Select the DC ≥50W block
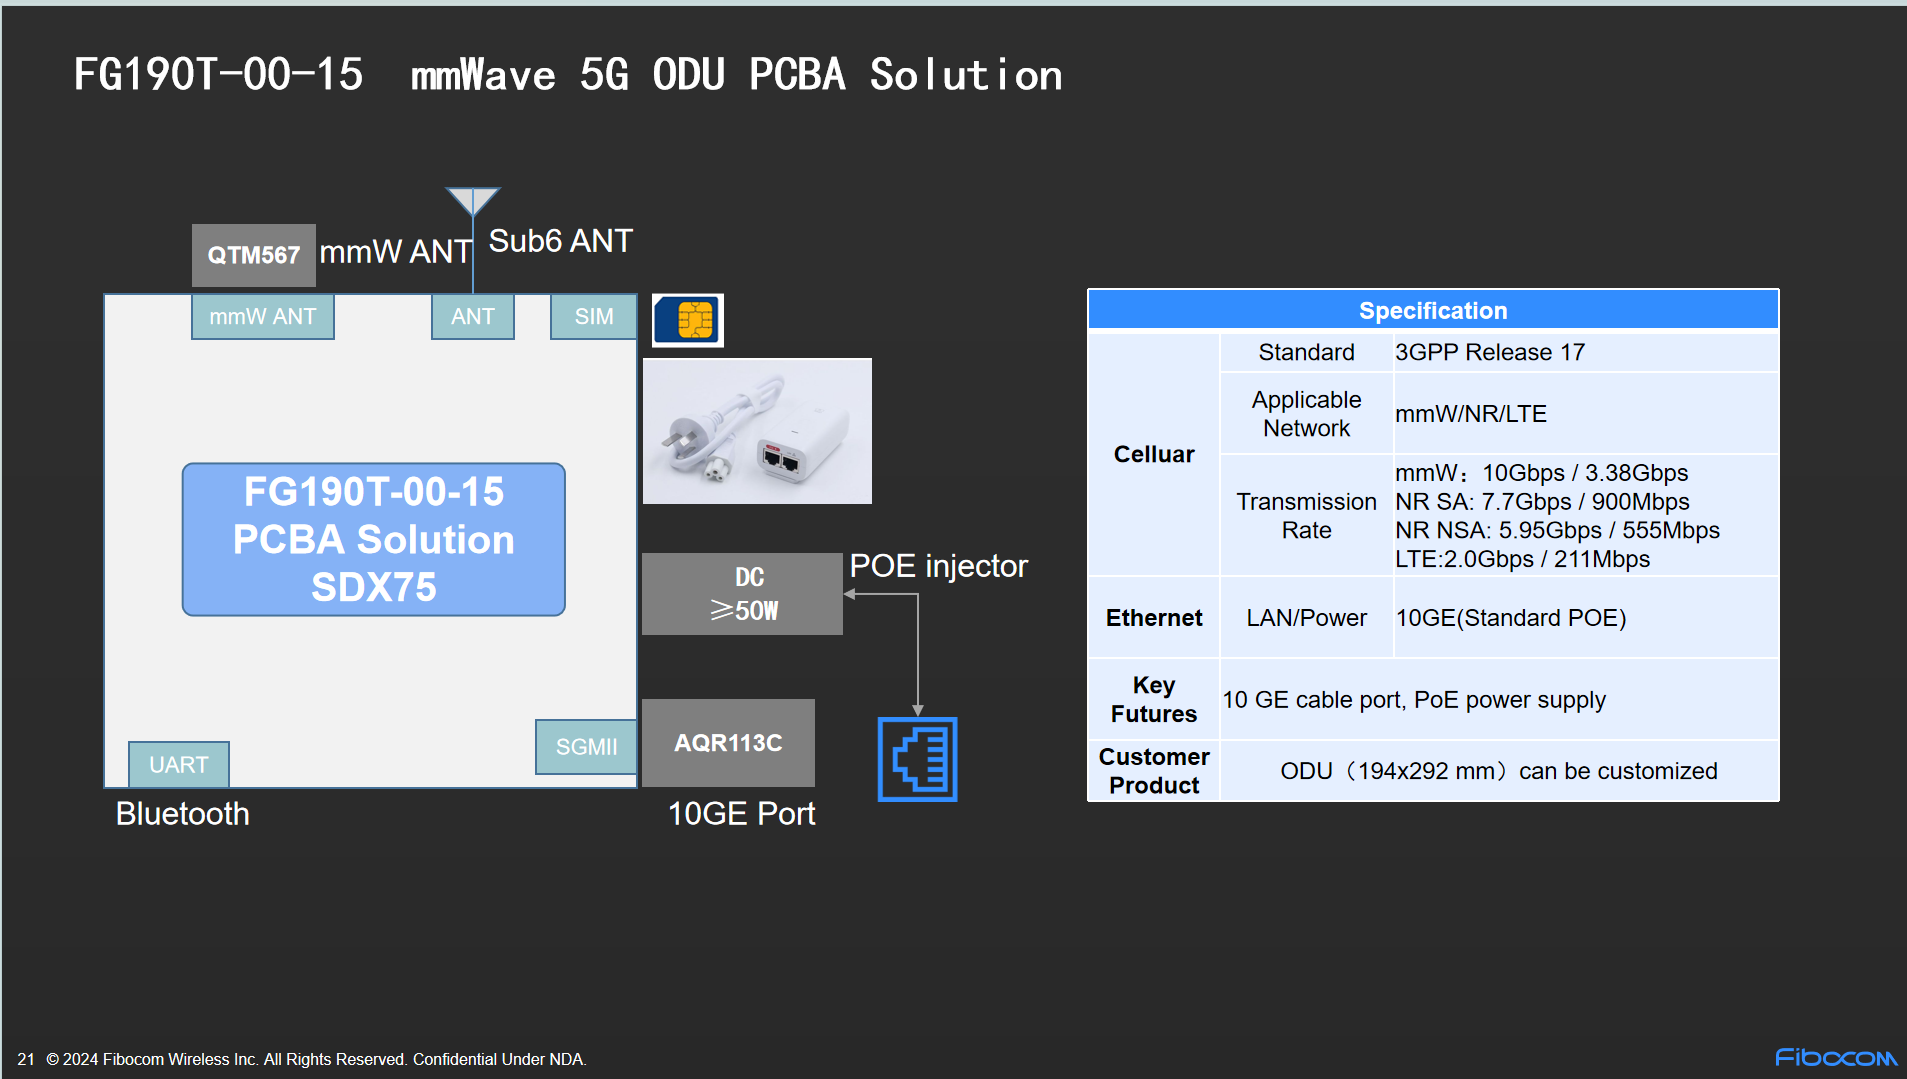 [x=742, y=594]
